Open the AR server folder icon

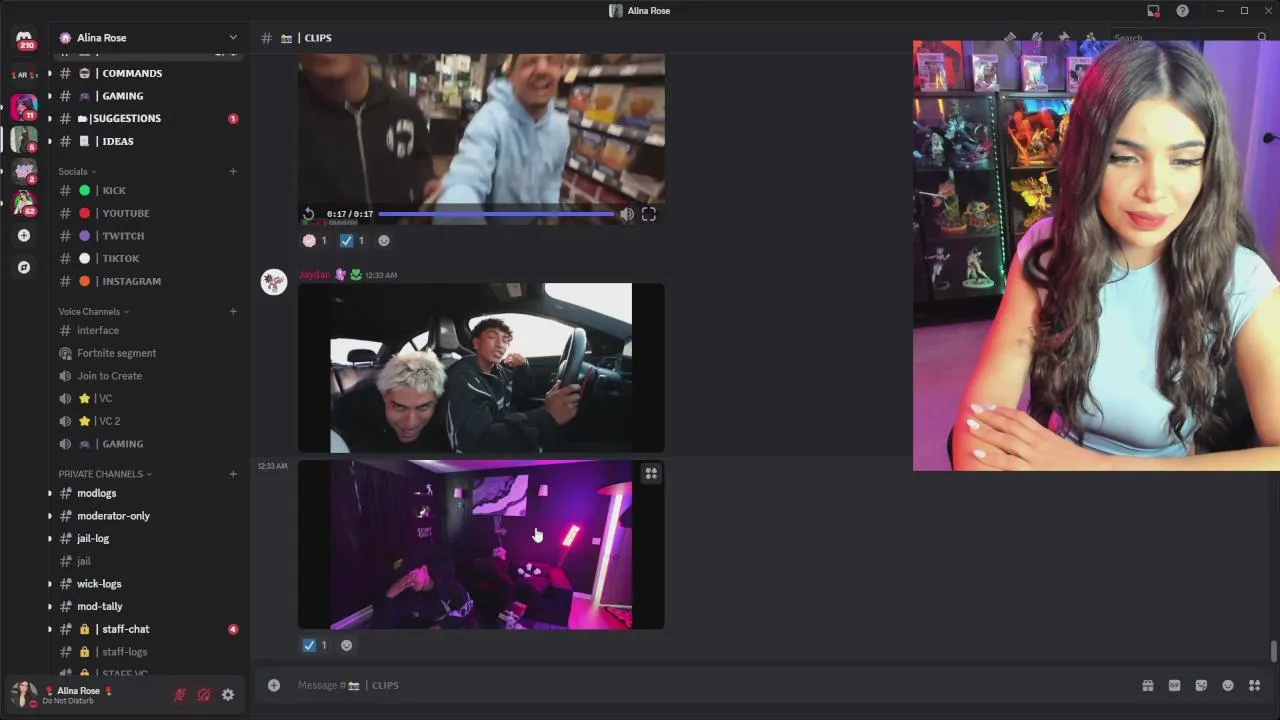(24, 74)
